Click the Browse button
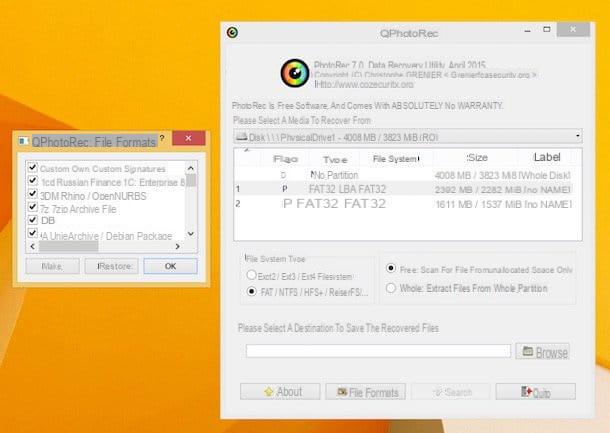Screen dimensions: 610x433 tap(543, 351)
